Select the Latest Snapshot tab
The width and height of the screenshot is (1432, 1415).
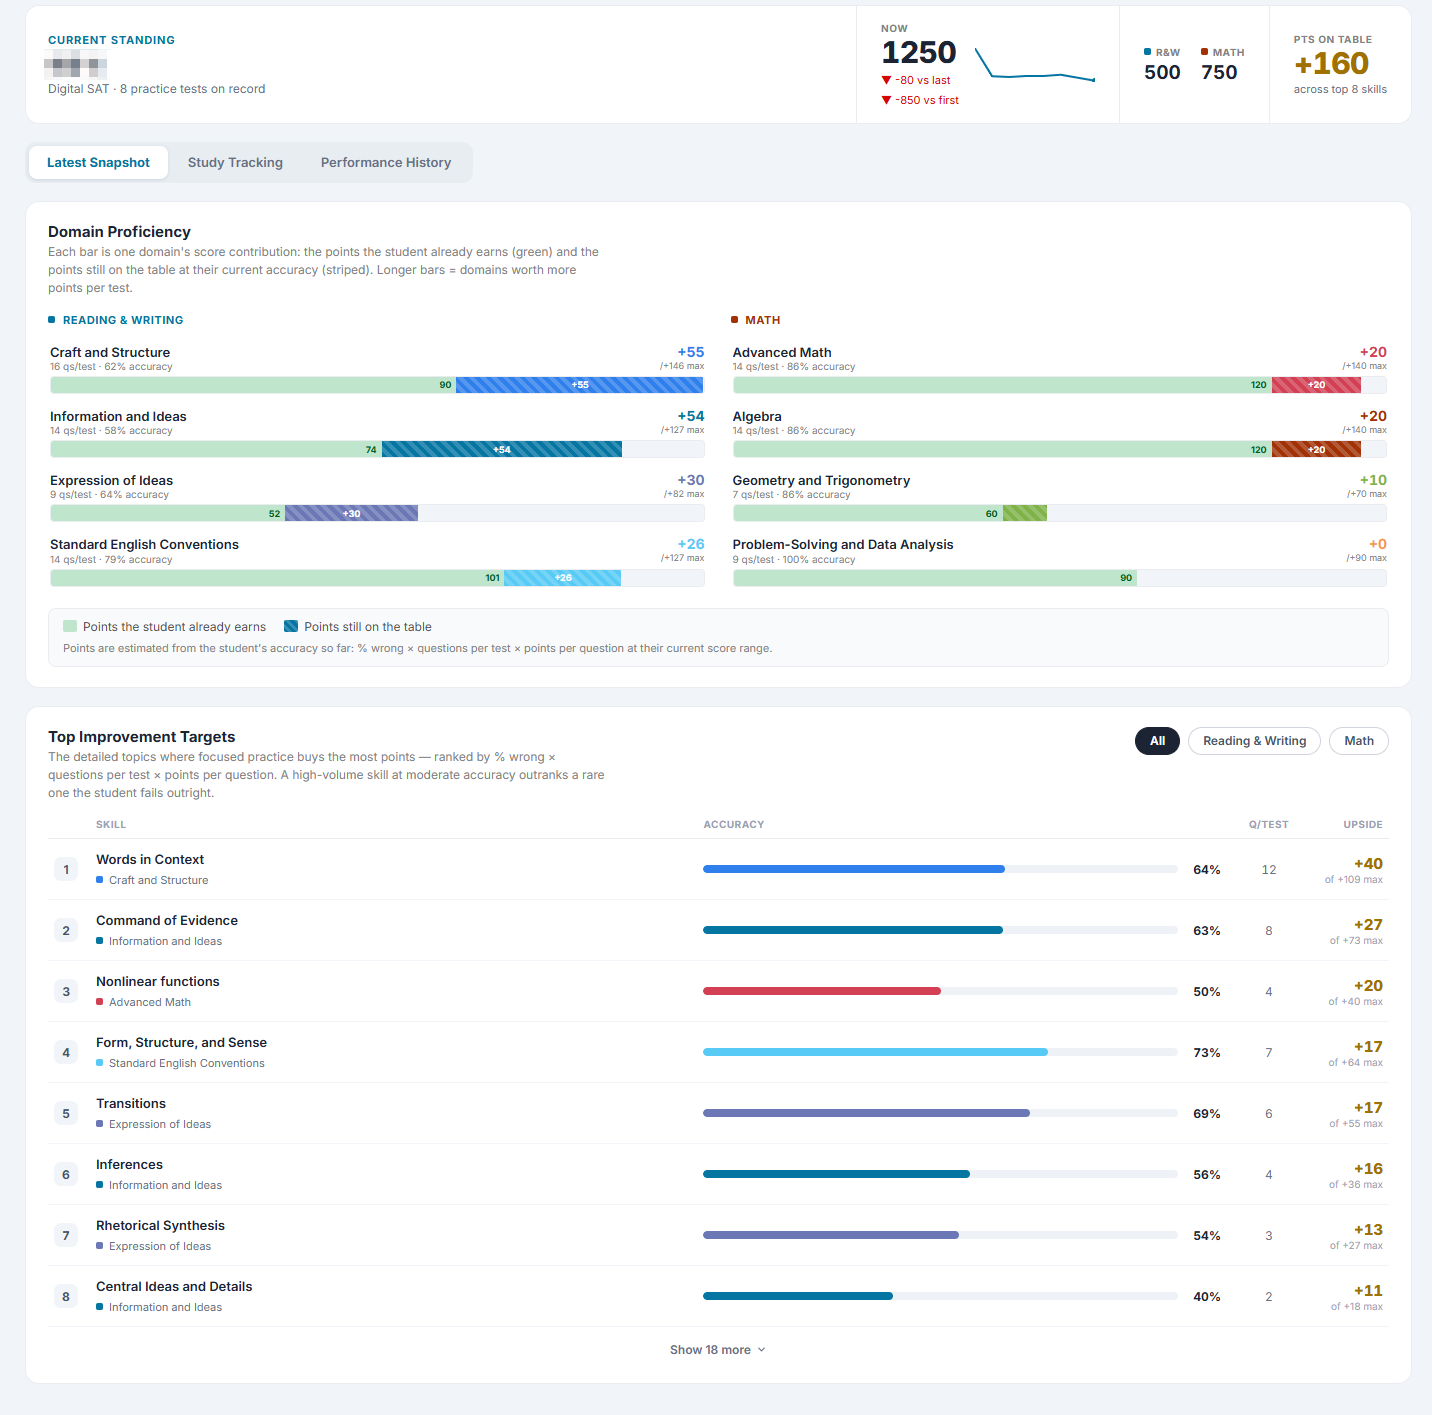pos(98,163)
